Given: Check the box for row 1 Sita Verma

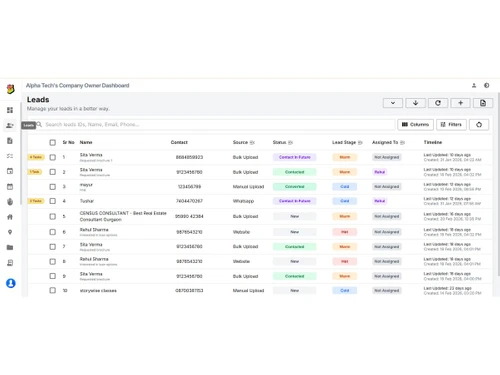Looking at the screenshot, I should pyautogui.click(x=53, y=157).
